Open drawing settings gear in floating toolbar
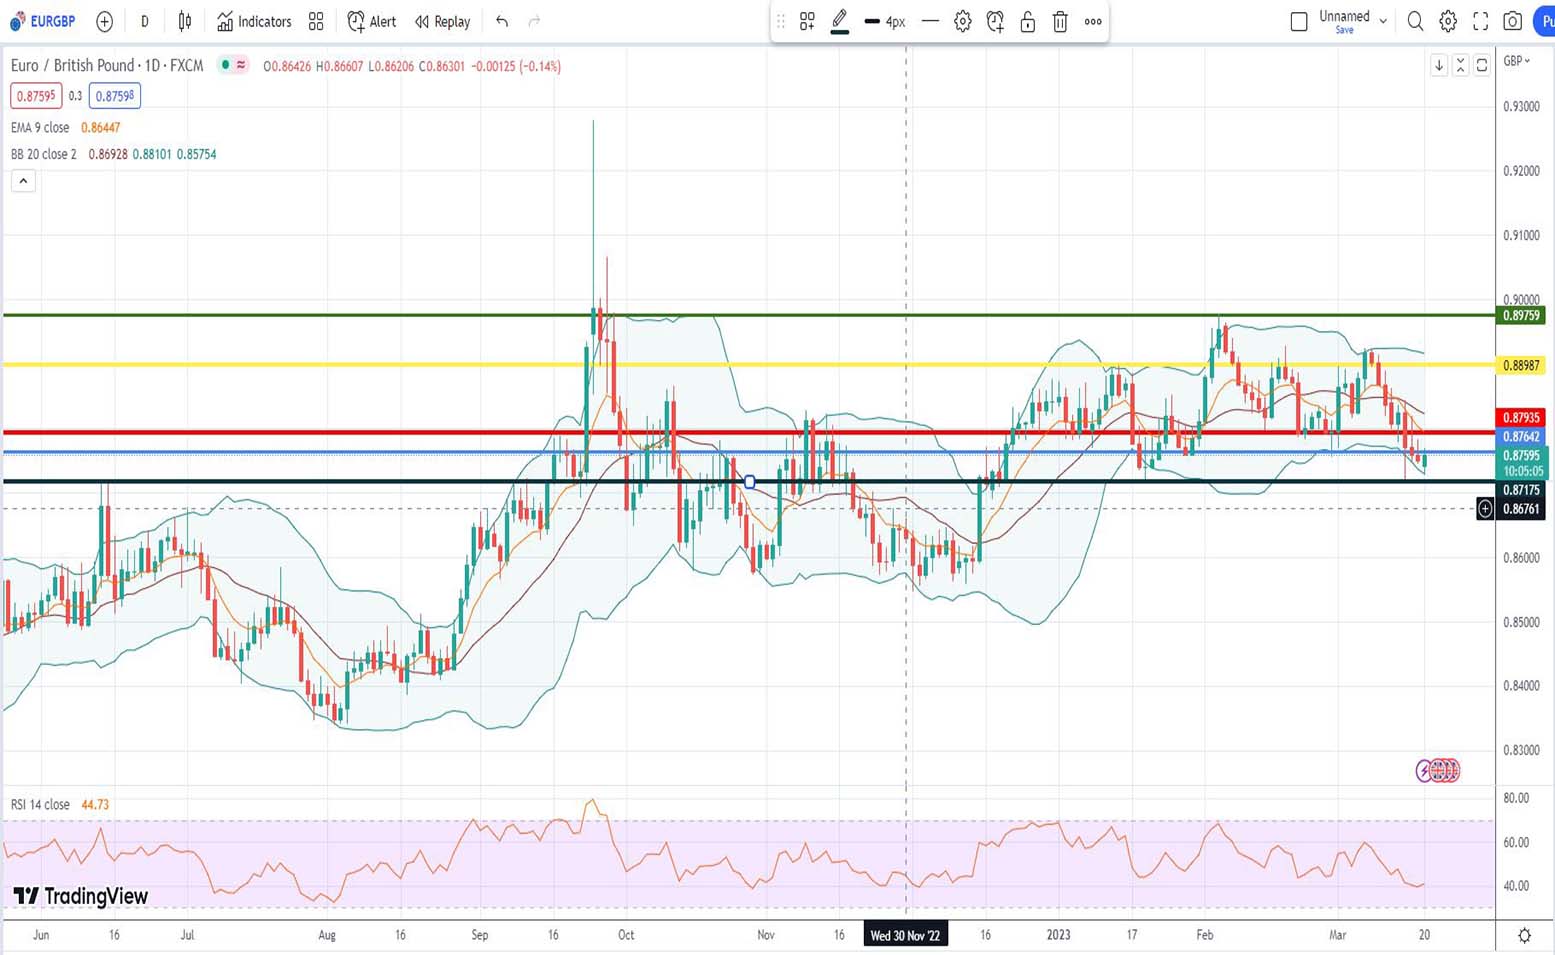 click(x=962, y=21)
